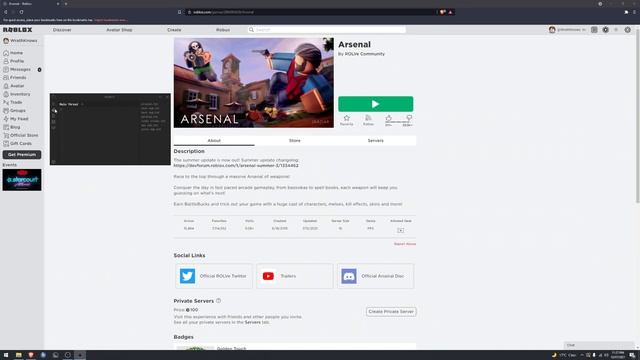640x360 pixels.
Task: Click the sidebar username avatar
Action: tap(6, 41)
